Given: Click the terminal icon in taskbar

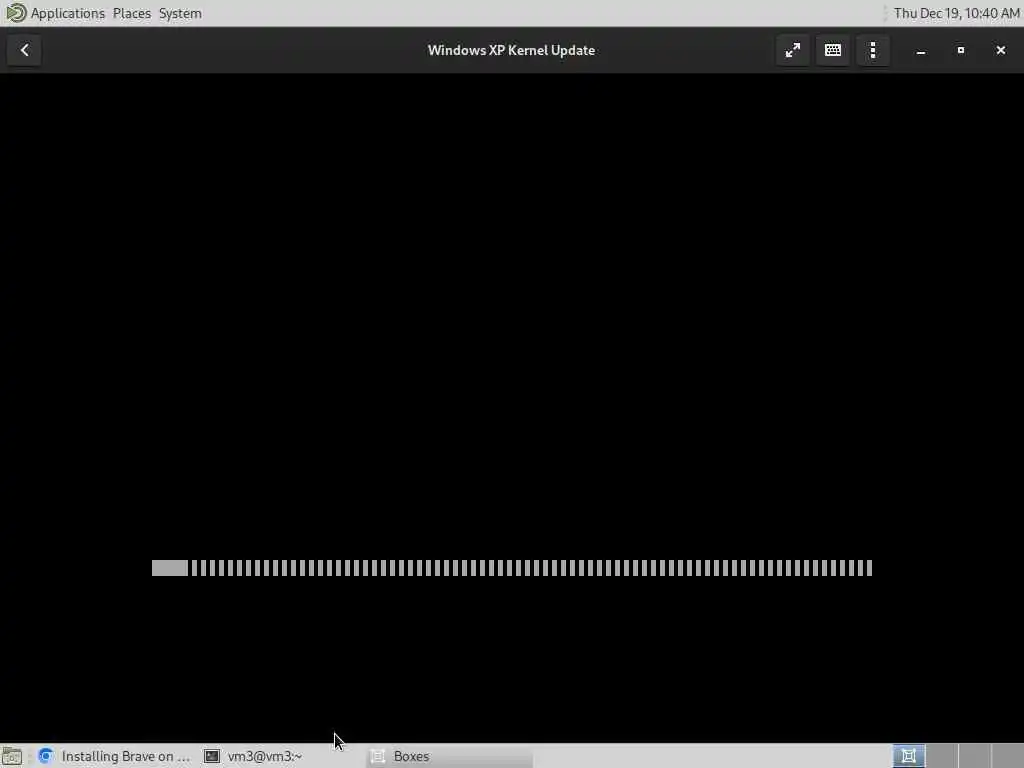Looking at the screenshot, I should [x=212, y=756].
